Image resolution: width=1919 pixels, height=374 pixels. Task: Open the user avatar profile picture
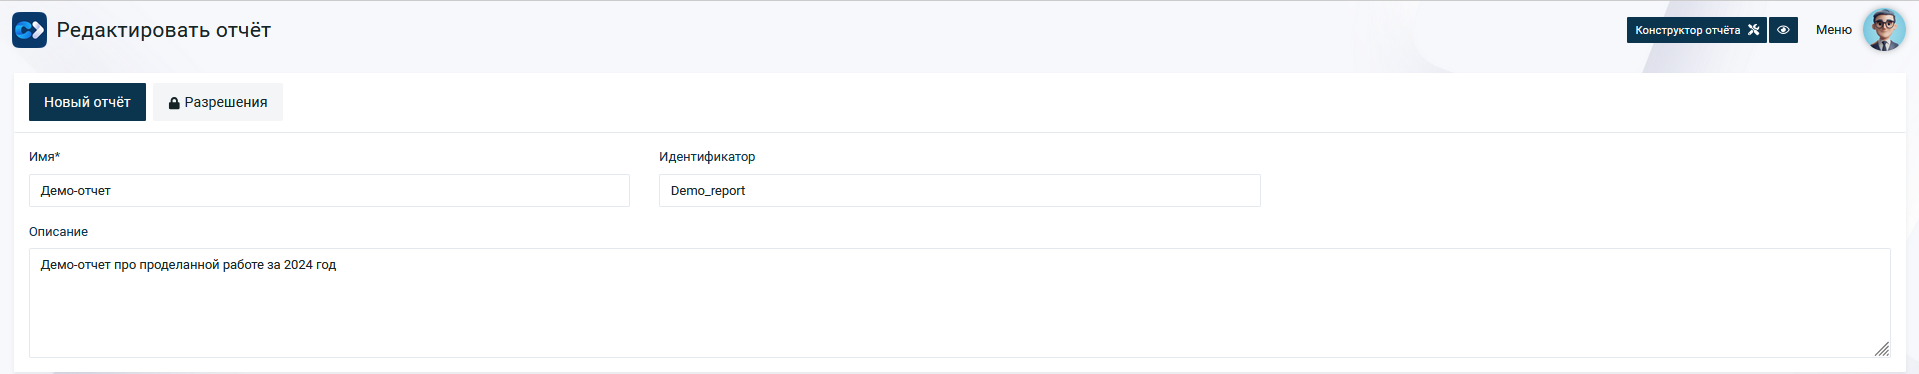tap(1884, 30)
